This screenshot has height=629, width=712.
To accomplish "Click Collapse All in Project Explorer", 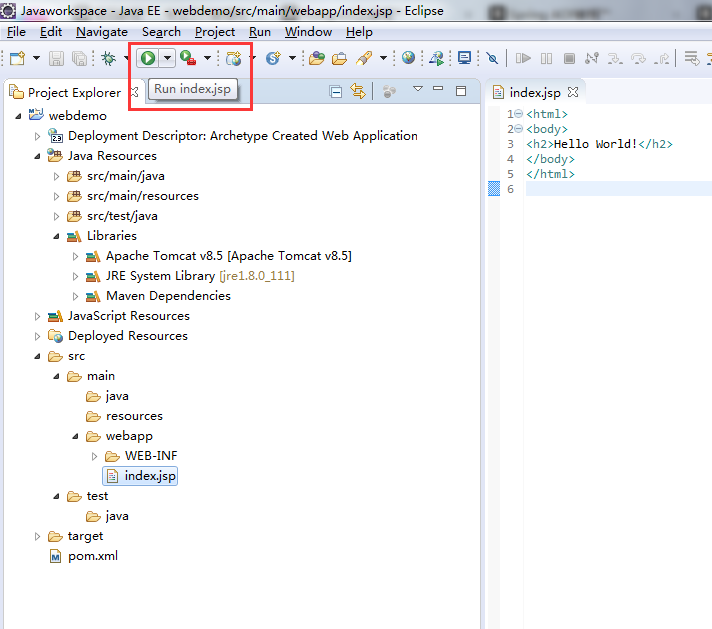I will (336, 92).
